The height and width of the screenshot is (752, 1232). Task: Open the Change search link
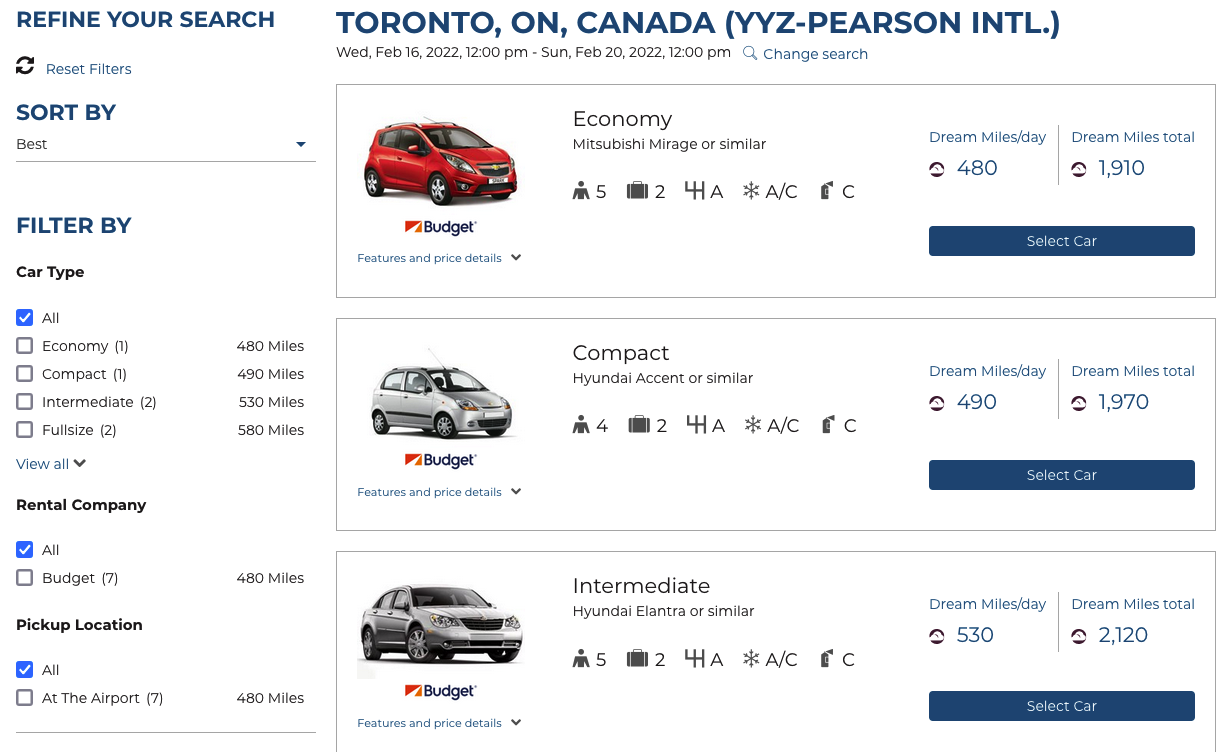pos(815,54)
